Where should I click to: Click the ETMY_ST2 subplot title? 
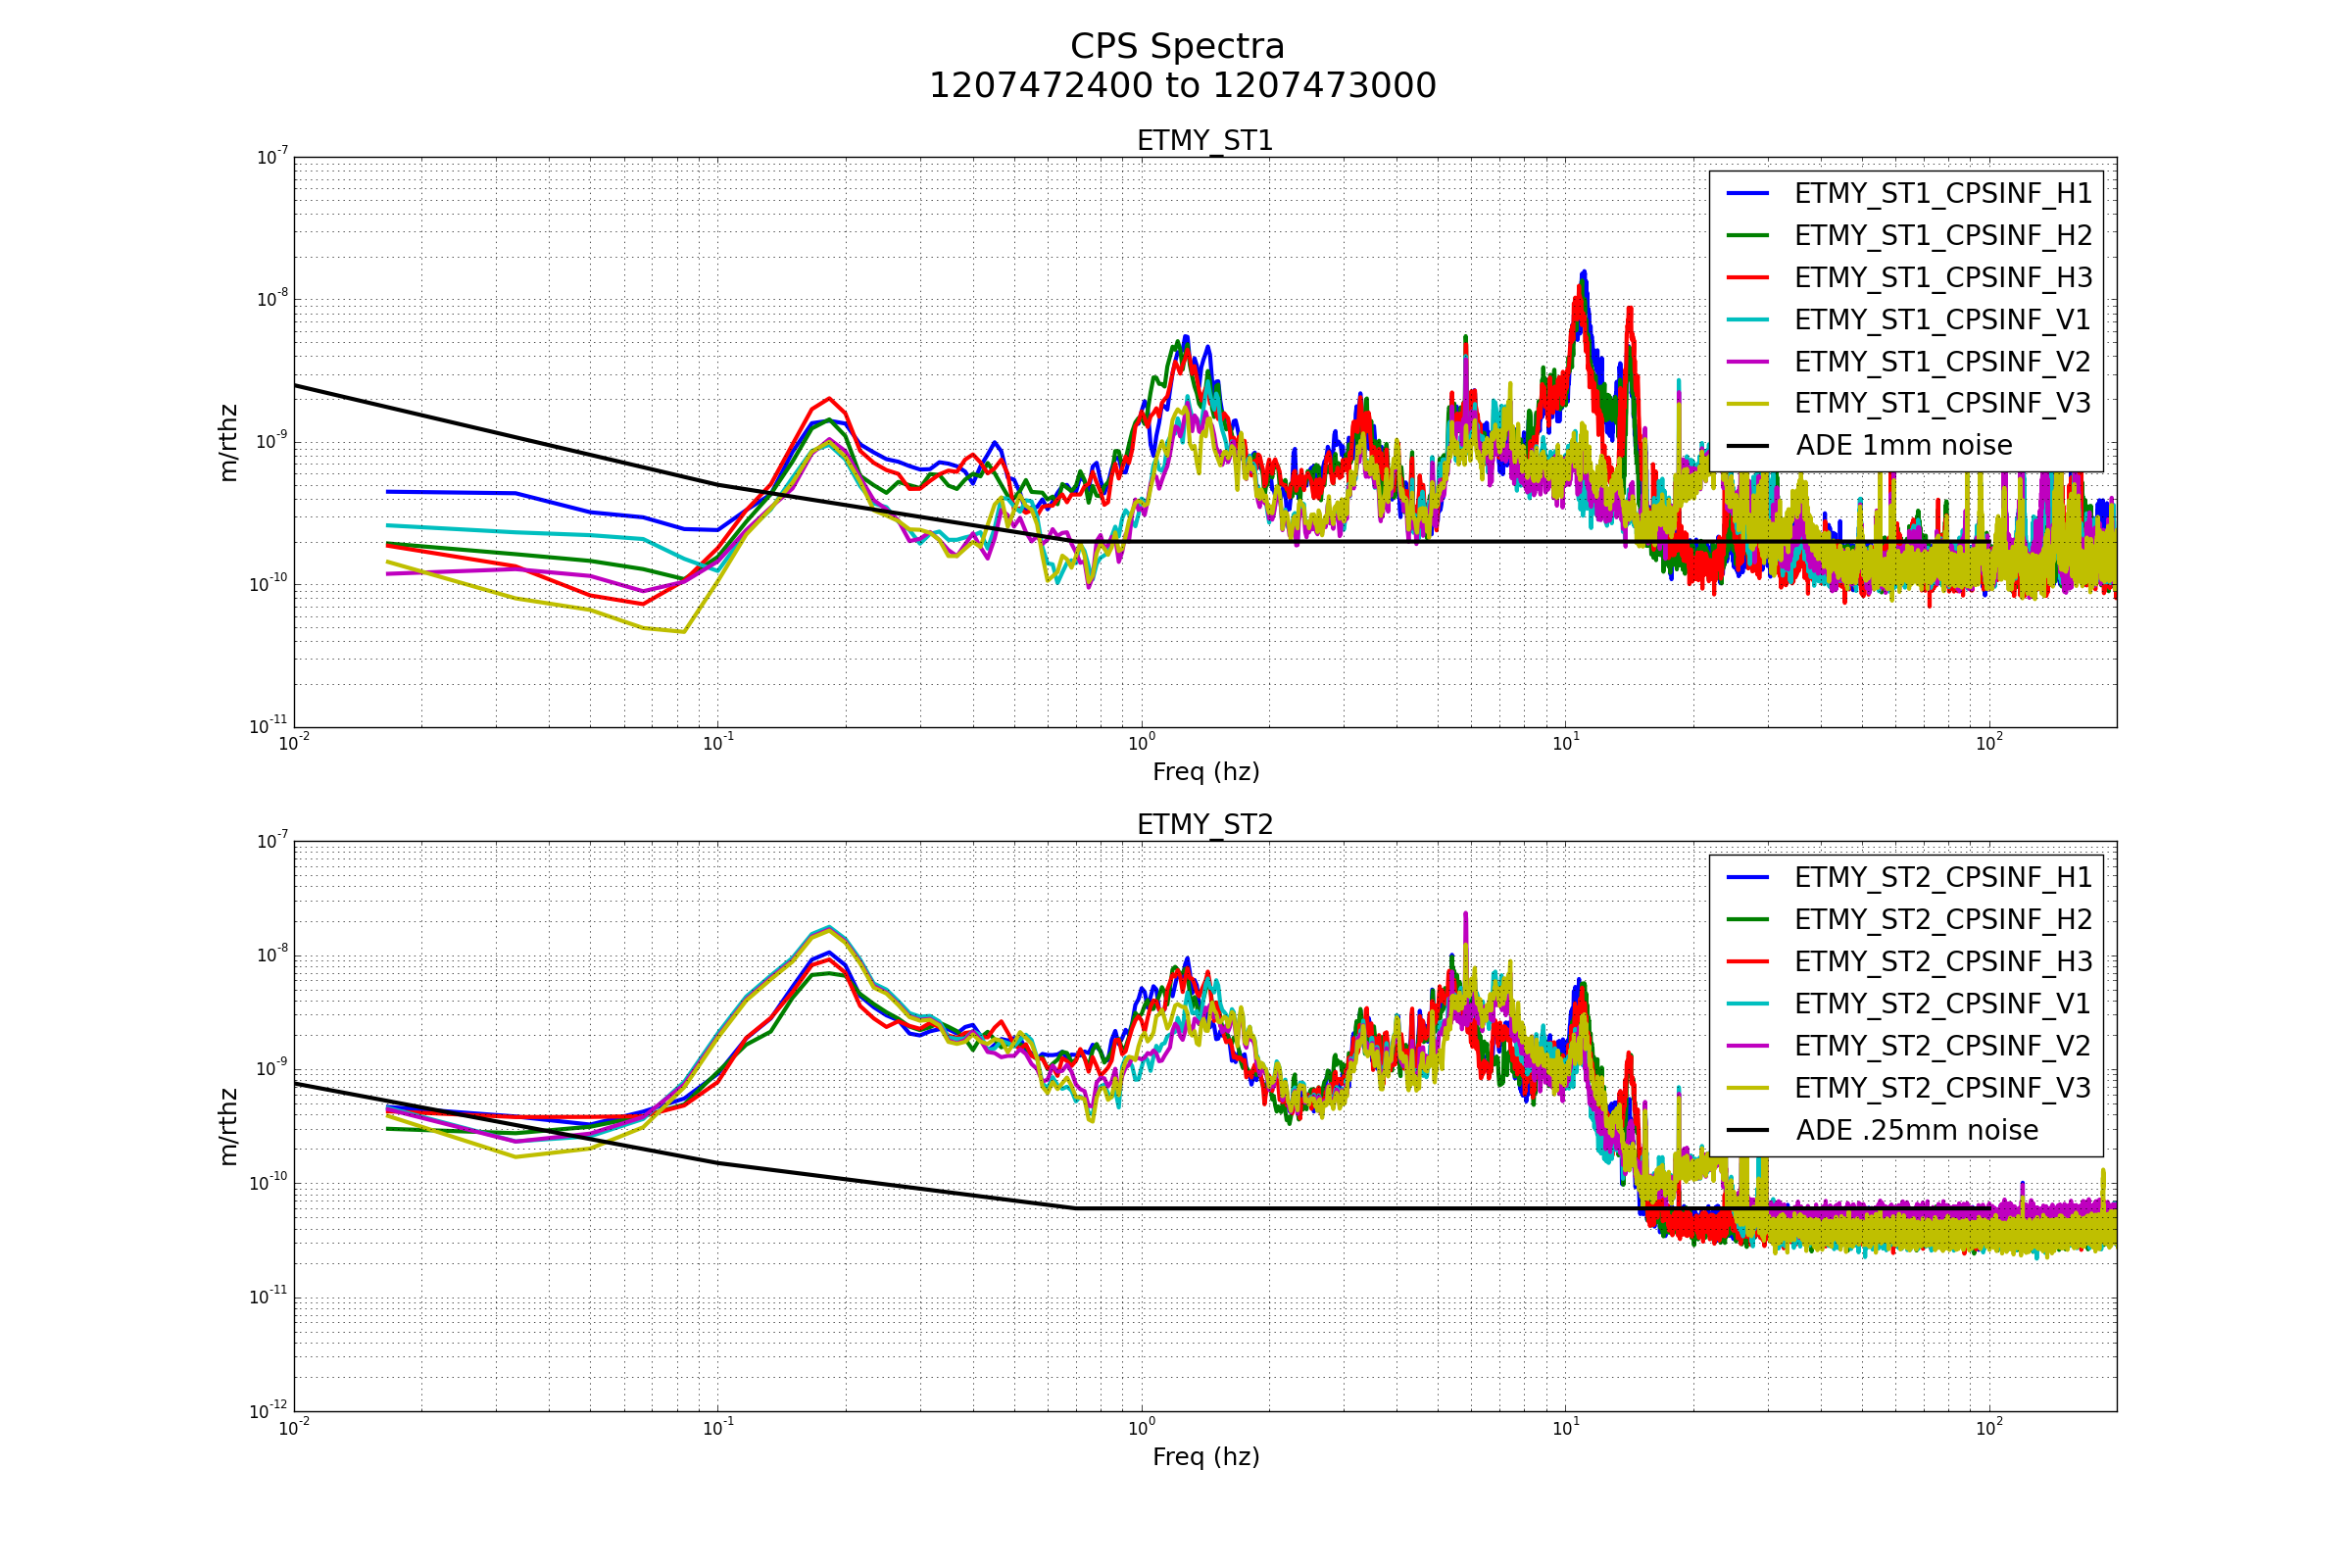point(1205,825)
